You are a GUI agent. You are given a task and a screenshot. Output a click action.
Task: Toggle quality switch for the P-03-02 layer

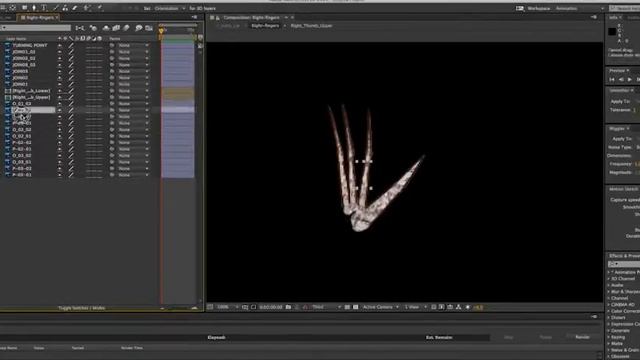tap(71, 168)
